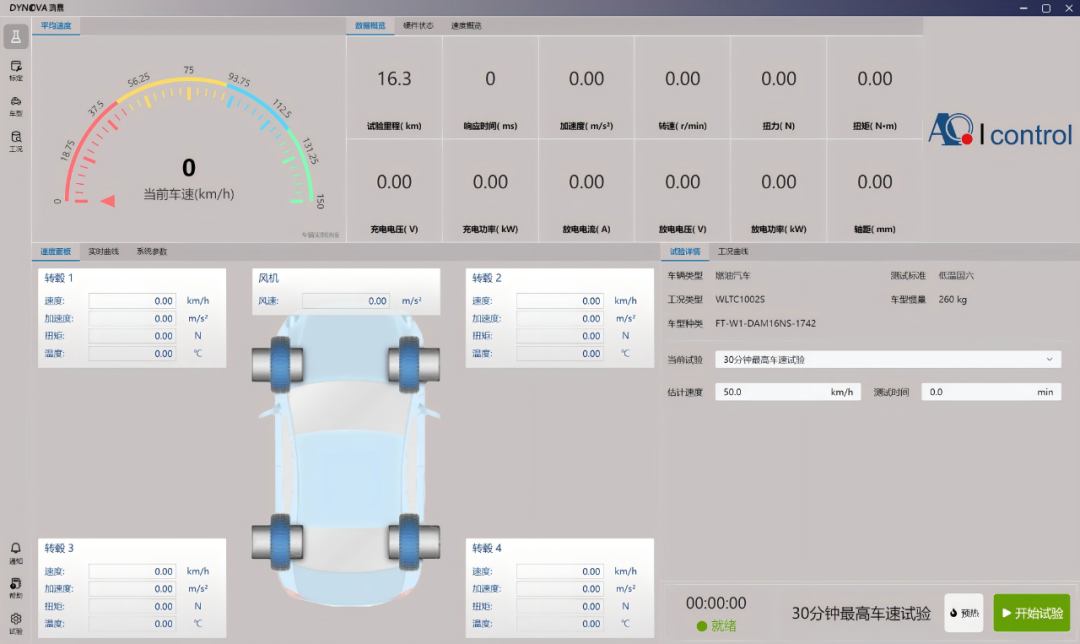Image resolution: width=1080 pixels, height=644 pixels.
Task: Click the 转速(r/min) data cell
Action: pyautogui.click(x=683, y=87)
